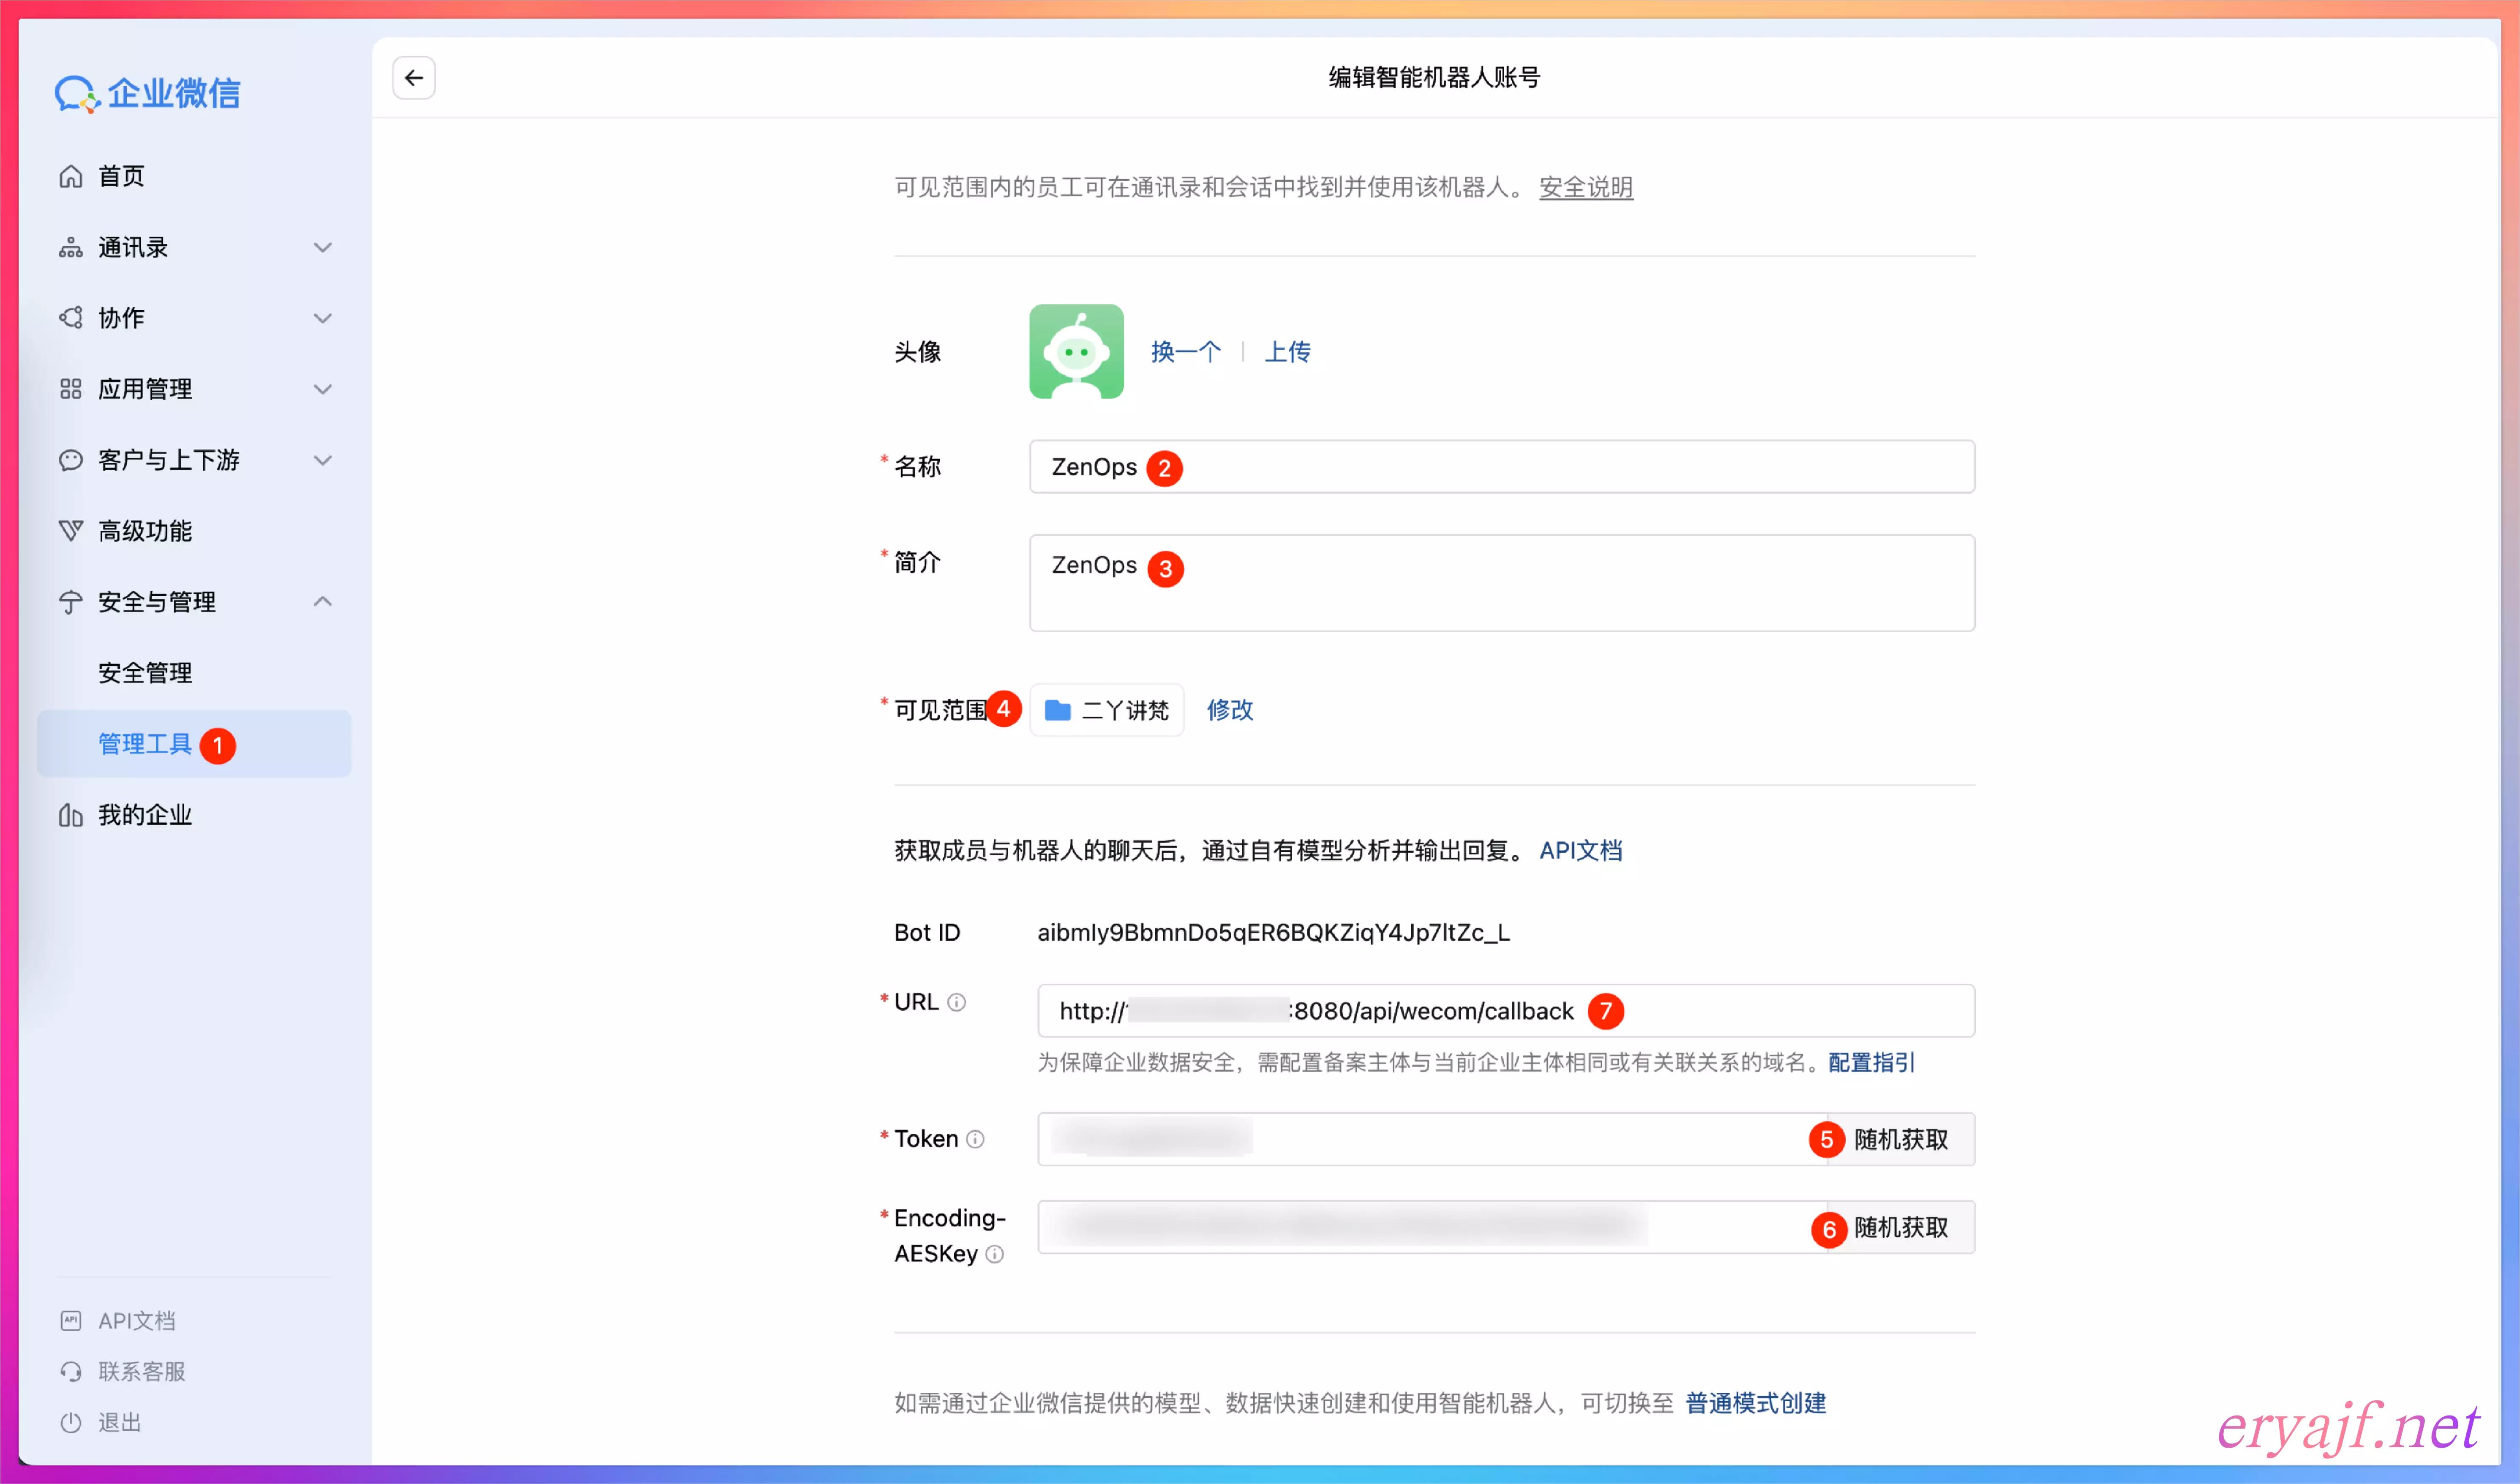Image resolution: width=2520 pixels, height=1484 pixels.
Task: Click the EncodingAESKey info icon
Action: coord(994,1254)
